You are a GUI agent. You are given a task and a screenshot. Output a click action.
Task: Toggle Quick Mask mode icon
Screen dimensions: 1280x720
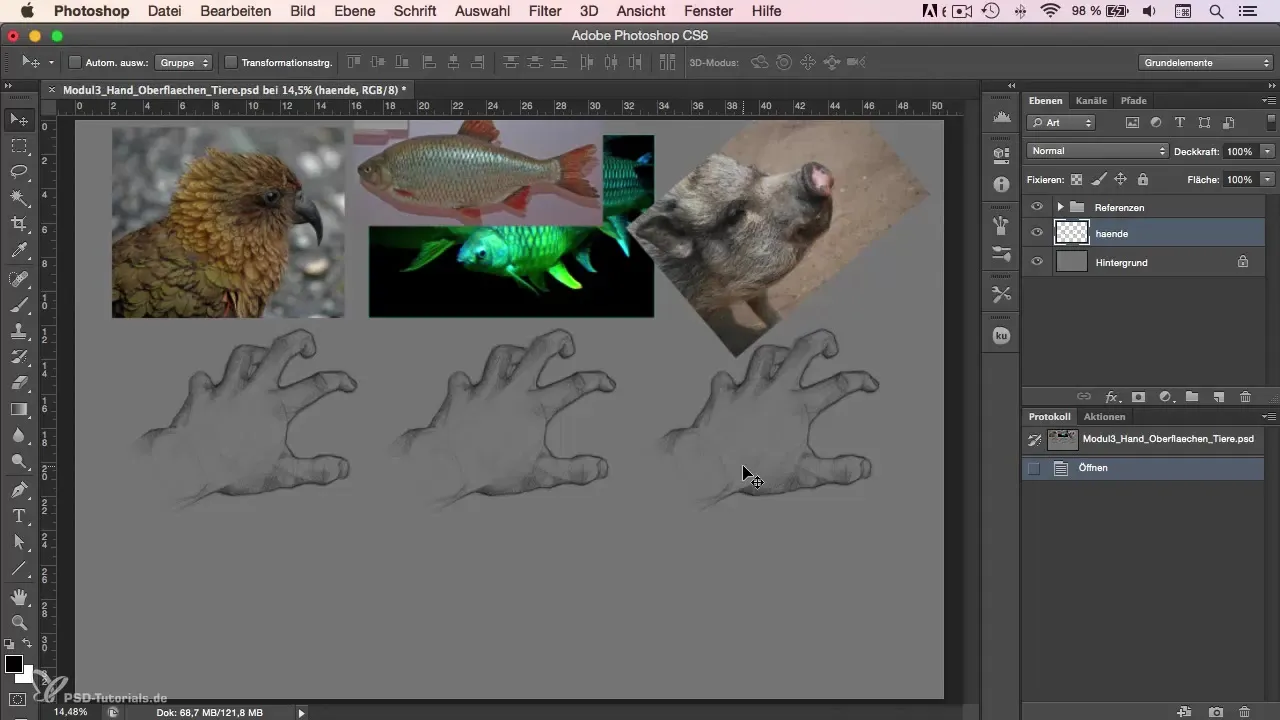[19, 699]
